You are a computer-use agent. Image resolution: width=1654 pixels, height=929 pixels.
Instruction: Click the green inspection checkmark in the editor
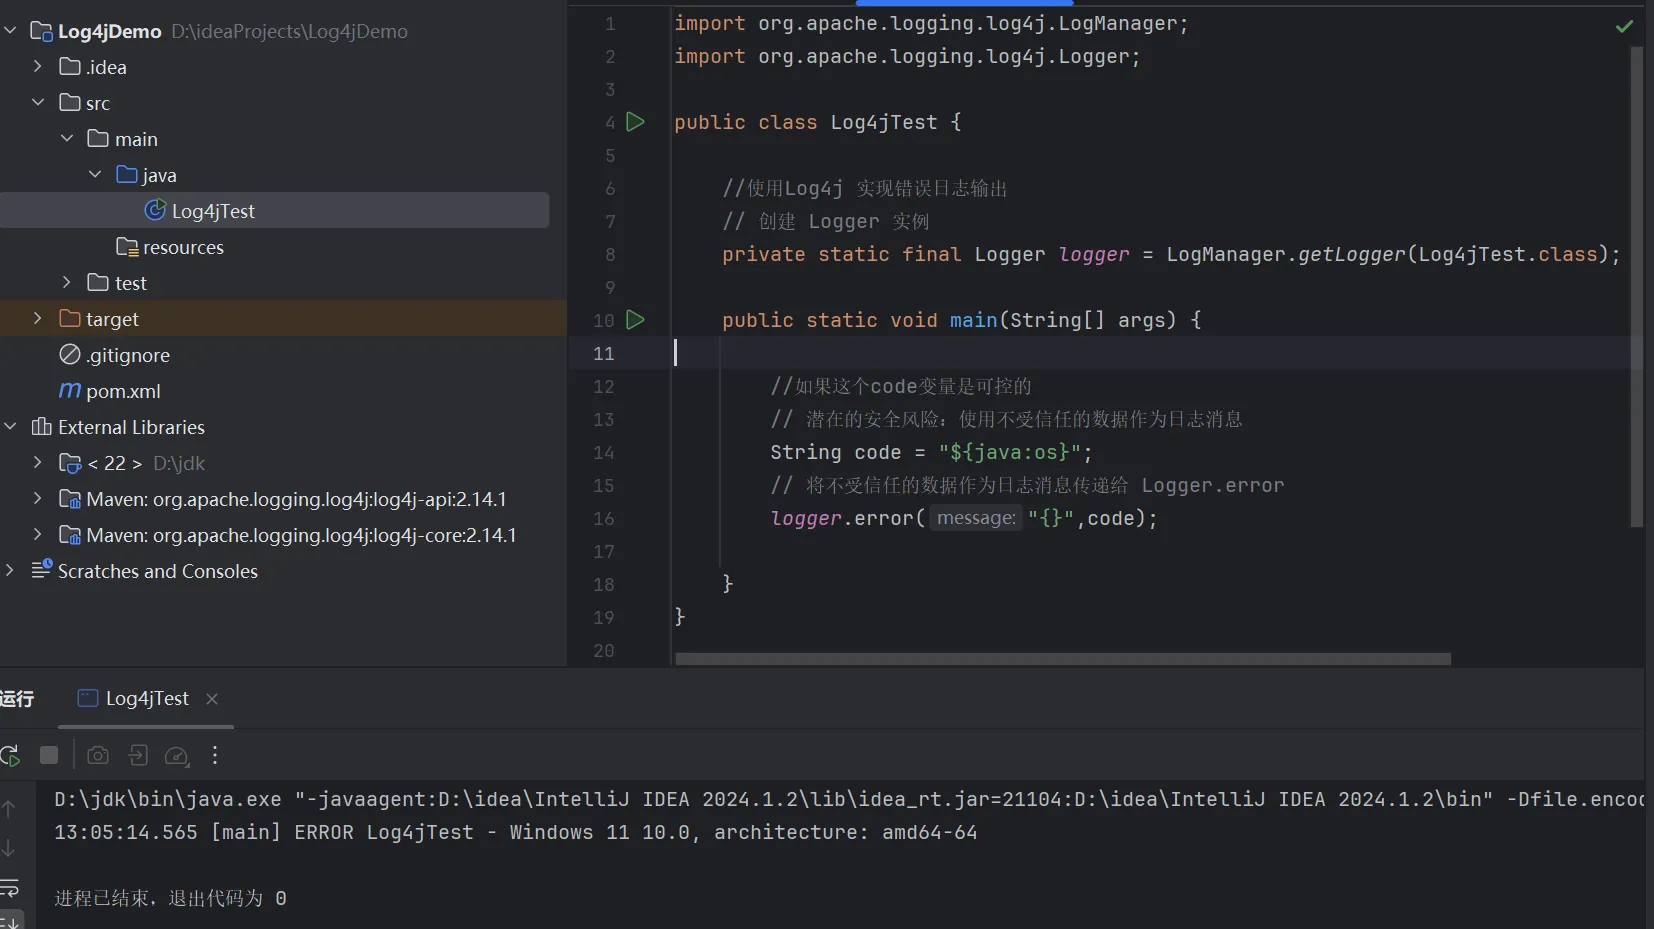(1624, 26)
